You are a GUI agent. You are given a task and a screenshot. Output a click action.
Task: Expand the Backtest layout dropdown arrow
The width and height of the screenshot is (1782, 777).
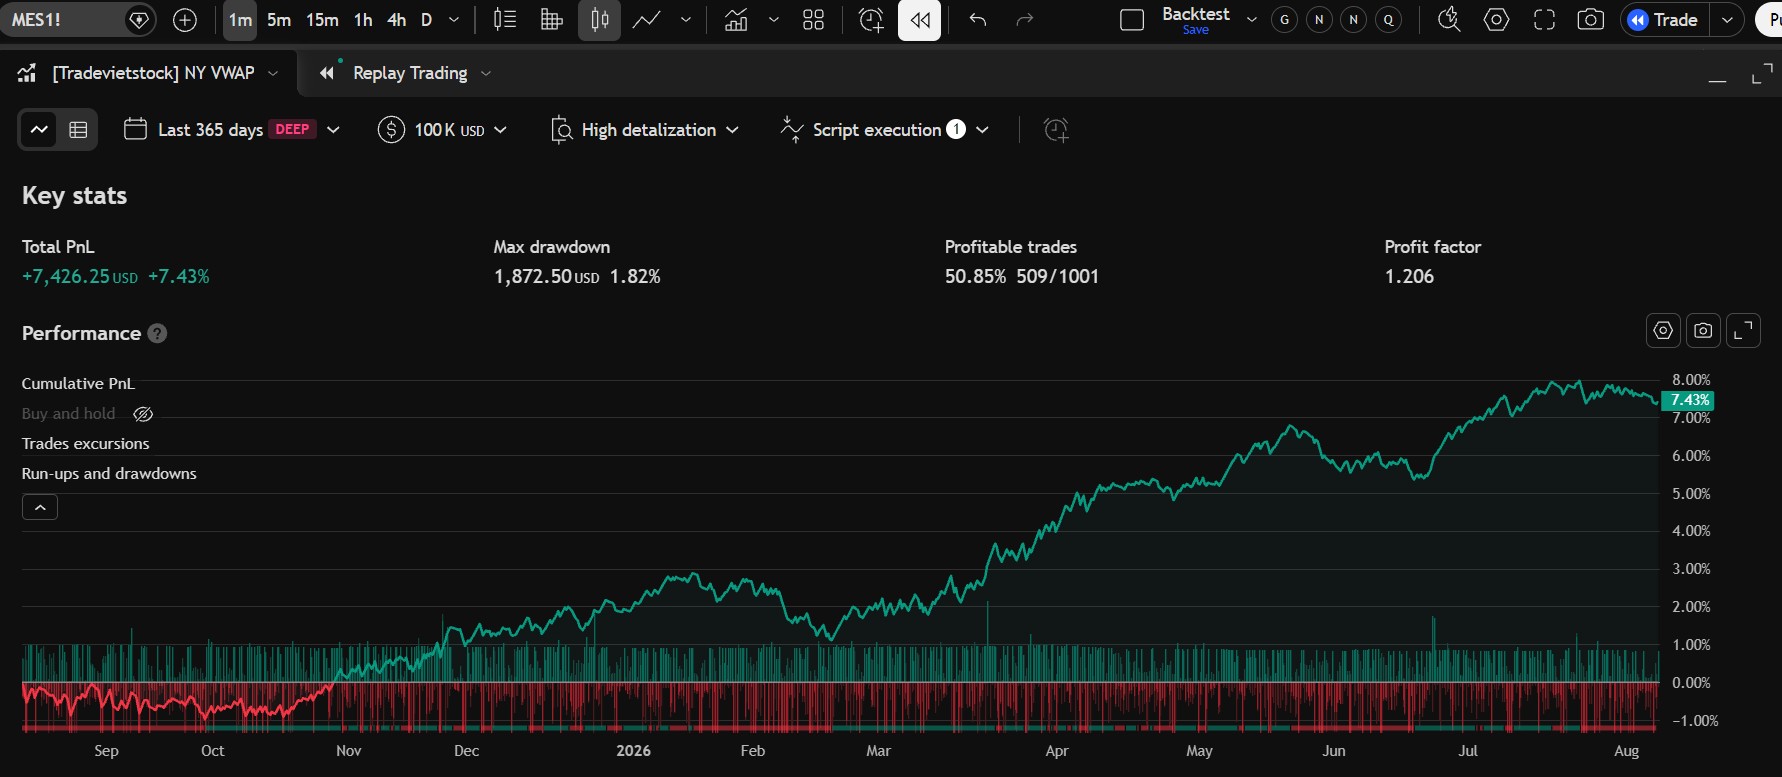(1251, 20)
